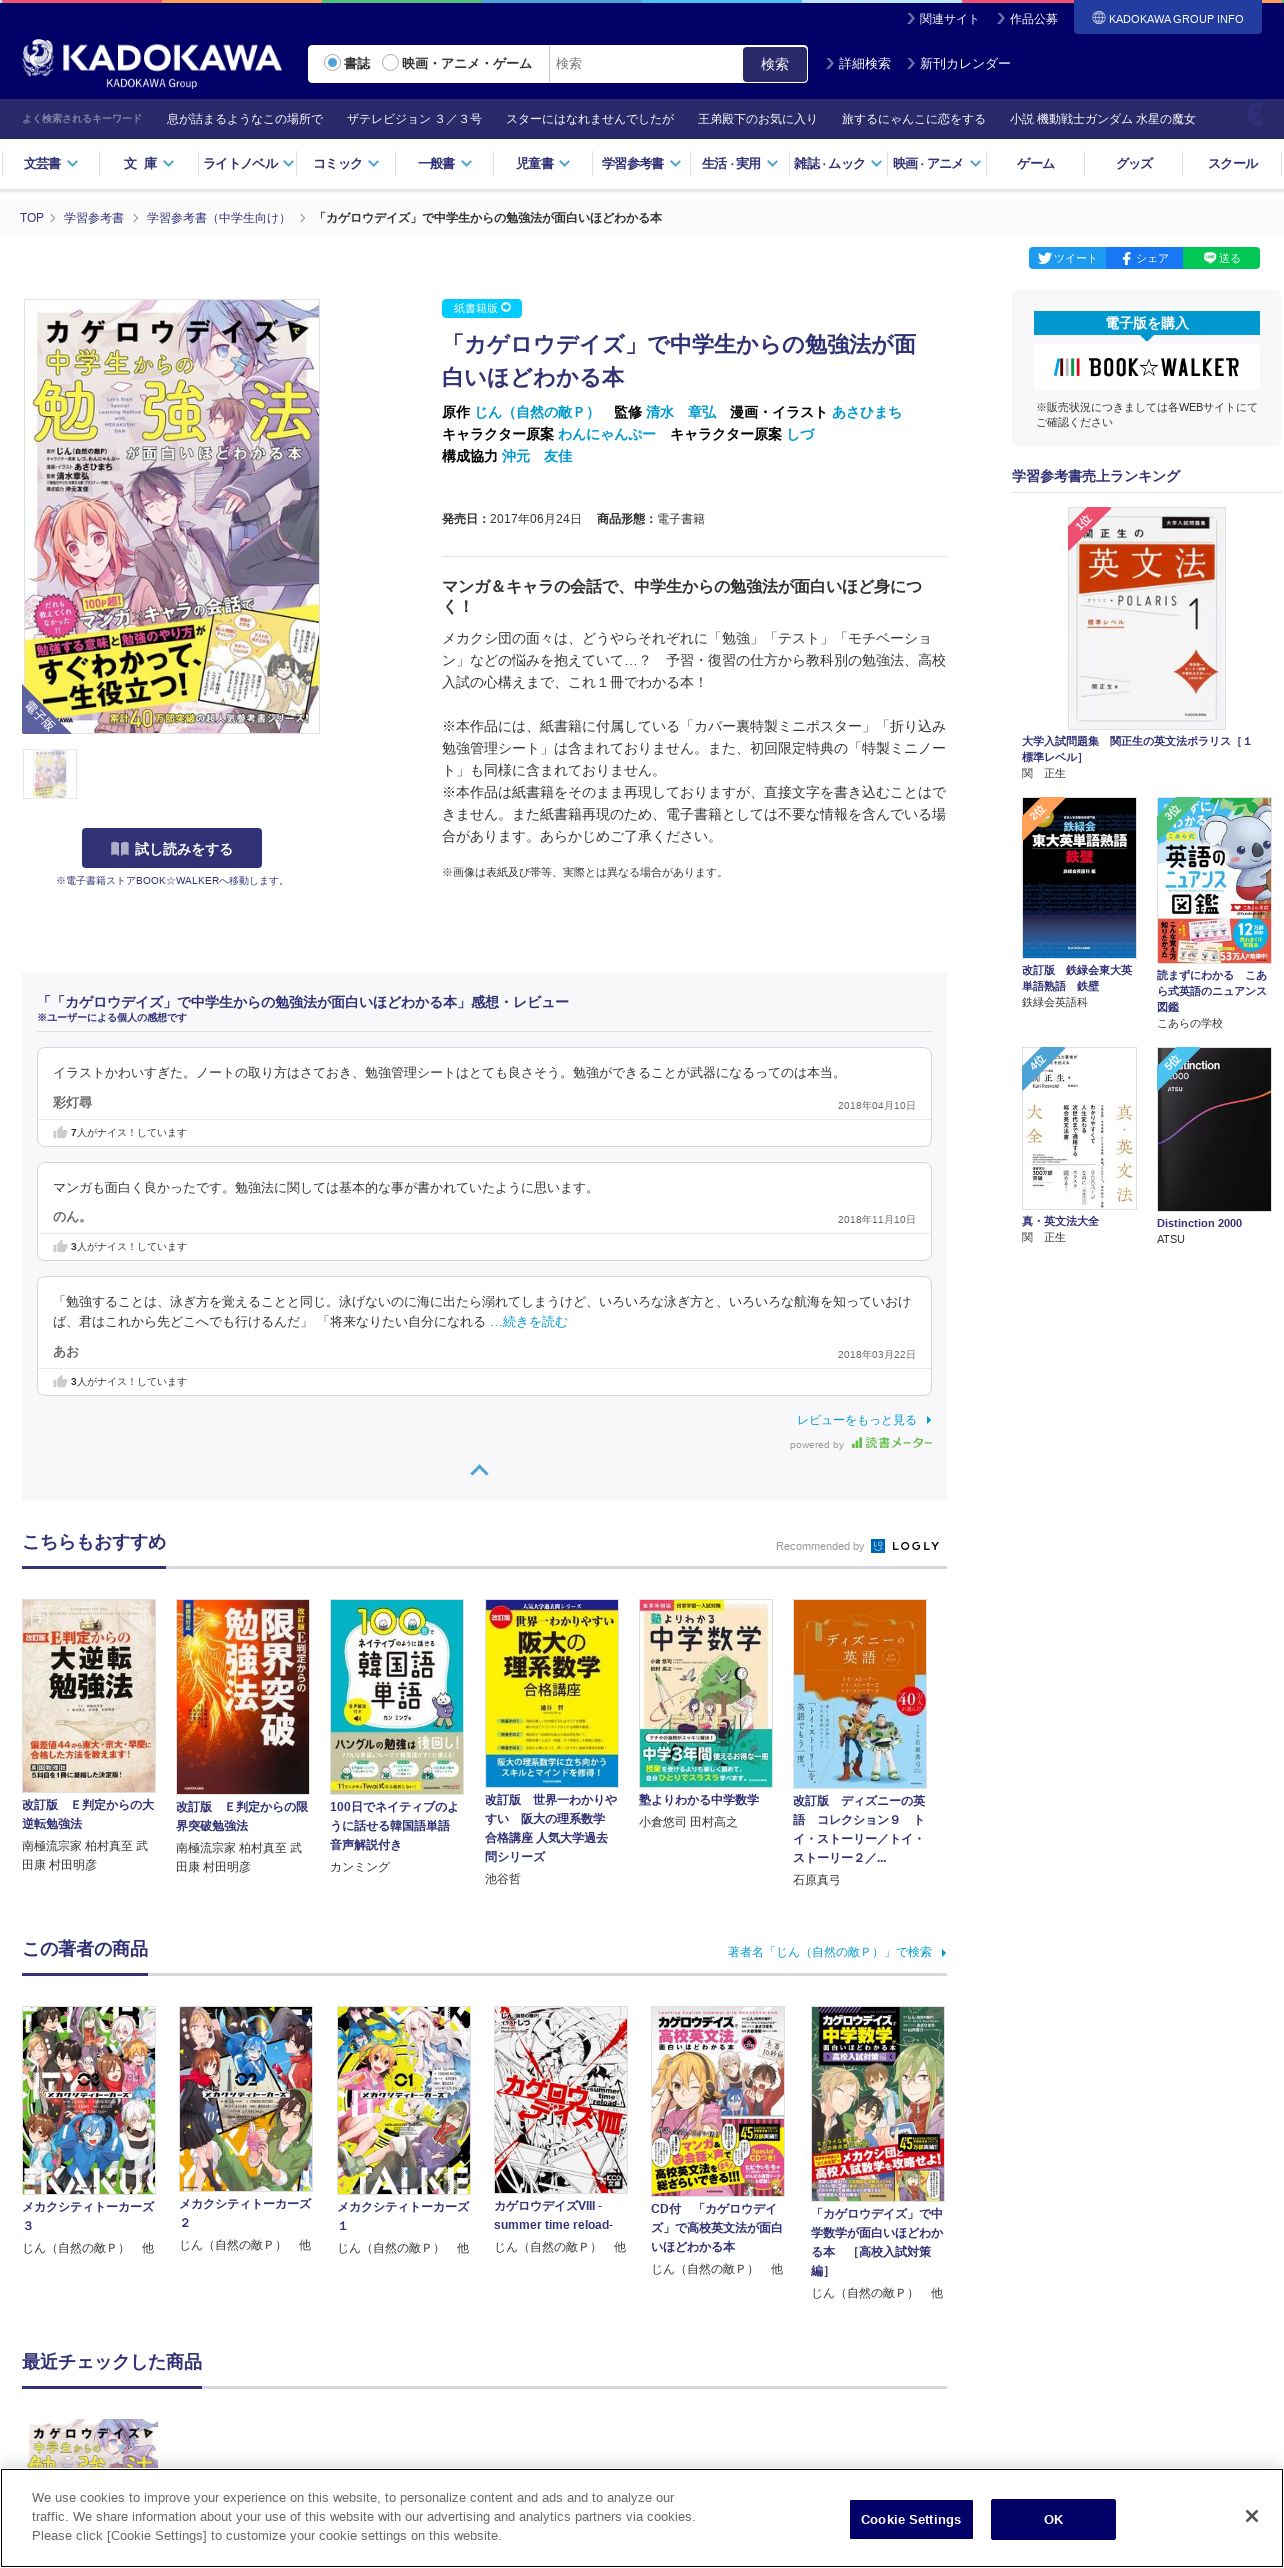Screen dimensions: 1284x2568
Task: Expand the 生活・実用 menu
Action: [x=739, y=163]
